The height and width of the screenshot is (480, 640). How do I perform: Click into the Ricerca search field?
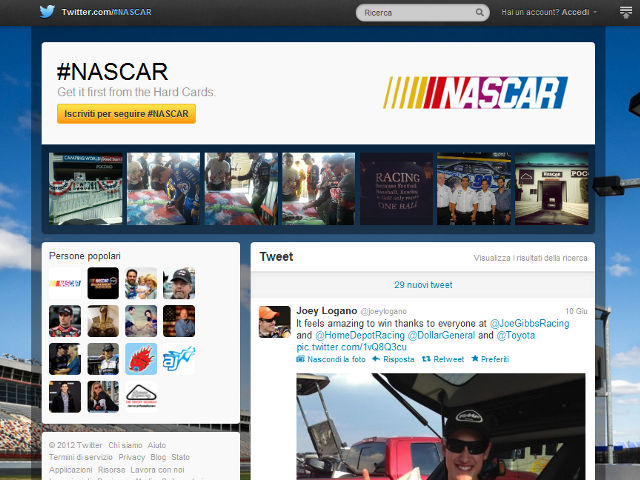tap(415, 13)
